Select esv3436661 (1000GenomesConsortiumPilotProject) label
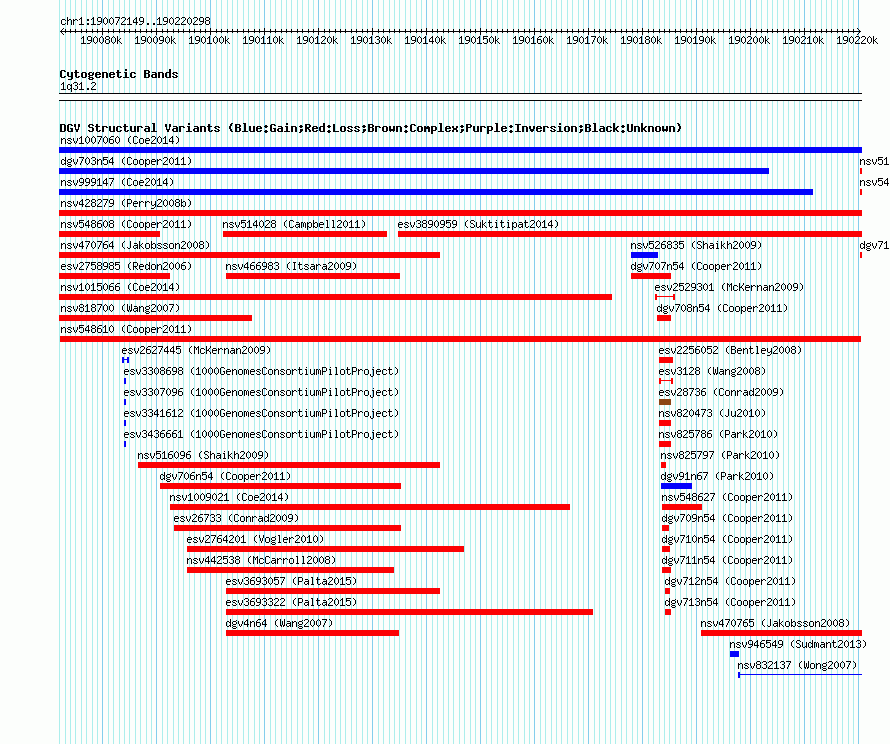Viewport: 890px width, 744px height. pos(261,434)
